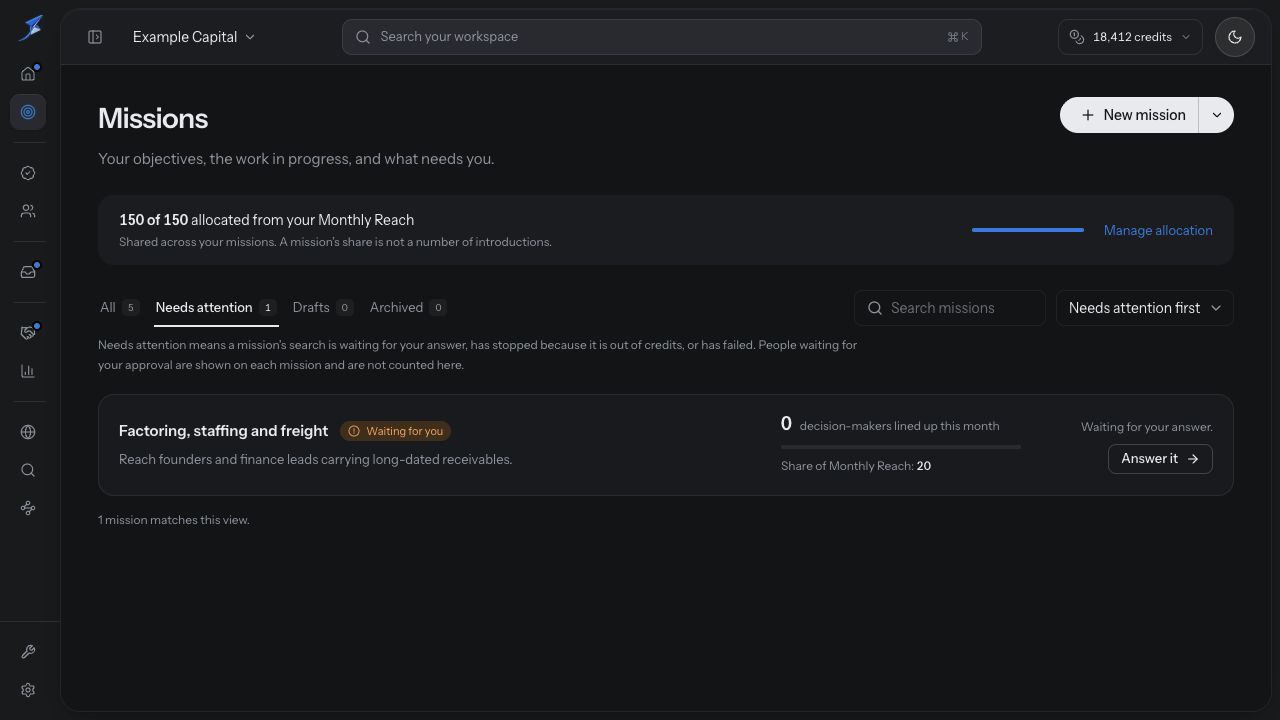Open the Needs attention first sort dropdown
The image size is (1280, 720).
point(1145,308)
